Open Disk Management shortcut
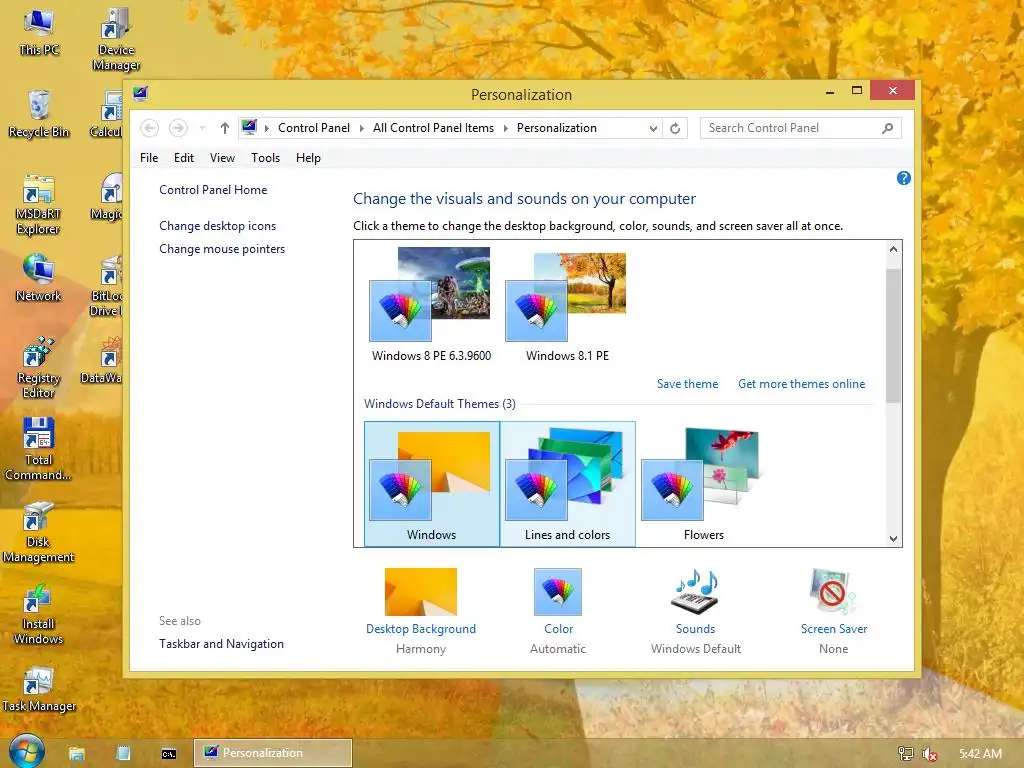The image size is (1024, 768). pyautogui.click(x=39, y=532)
